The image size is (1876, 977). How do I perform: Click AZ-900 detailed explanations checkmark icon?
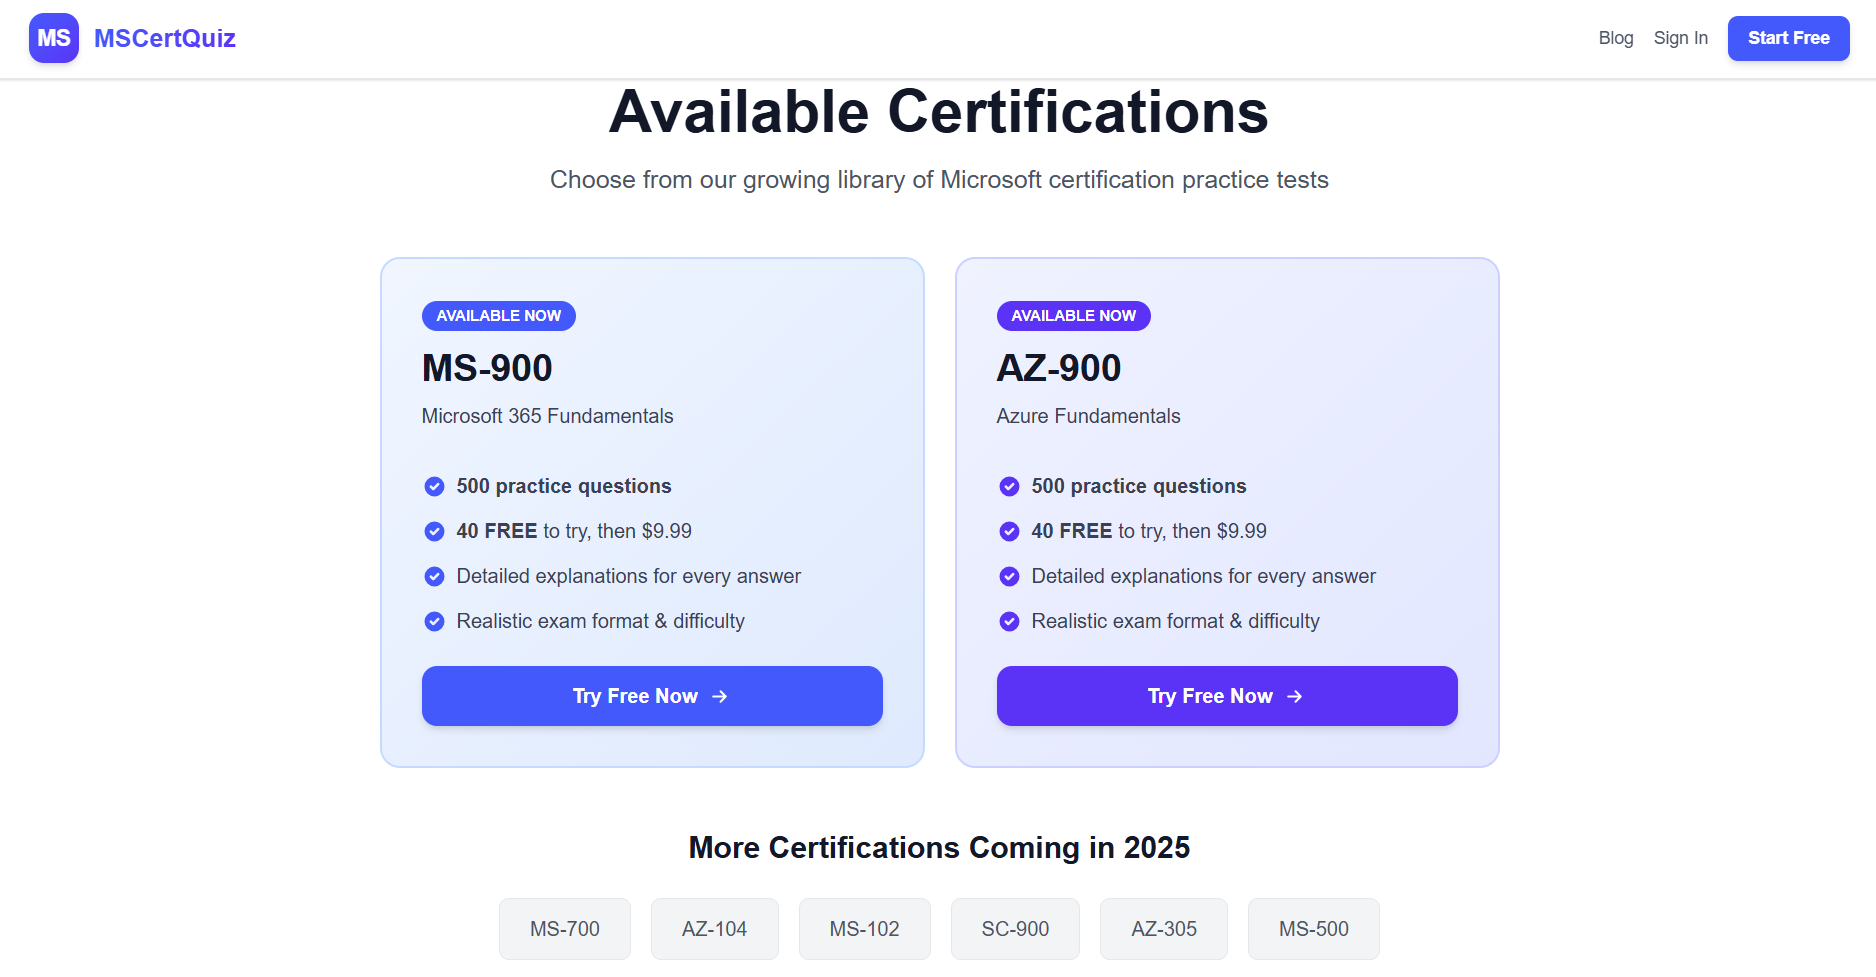[x=1009, y=577]
